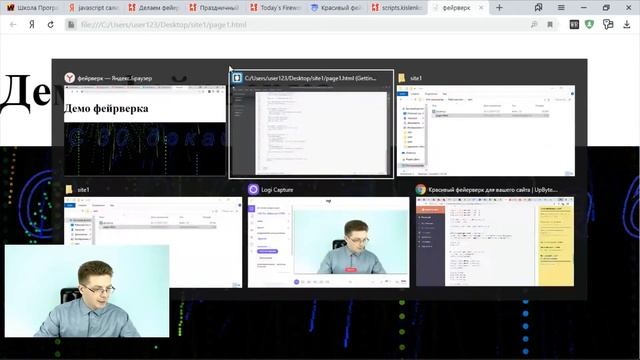Click the file icon in the address bar
The image size is (640, 360).
[71, 24]
